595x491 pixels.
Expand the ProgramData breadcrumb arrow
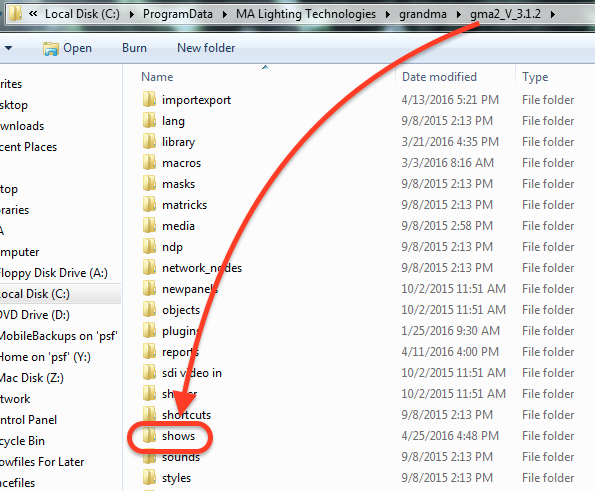tap(225, 14)
